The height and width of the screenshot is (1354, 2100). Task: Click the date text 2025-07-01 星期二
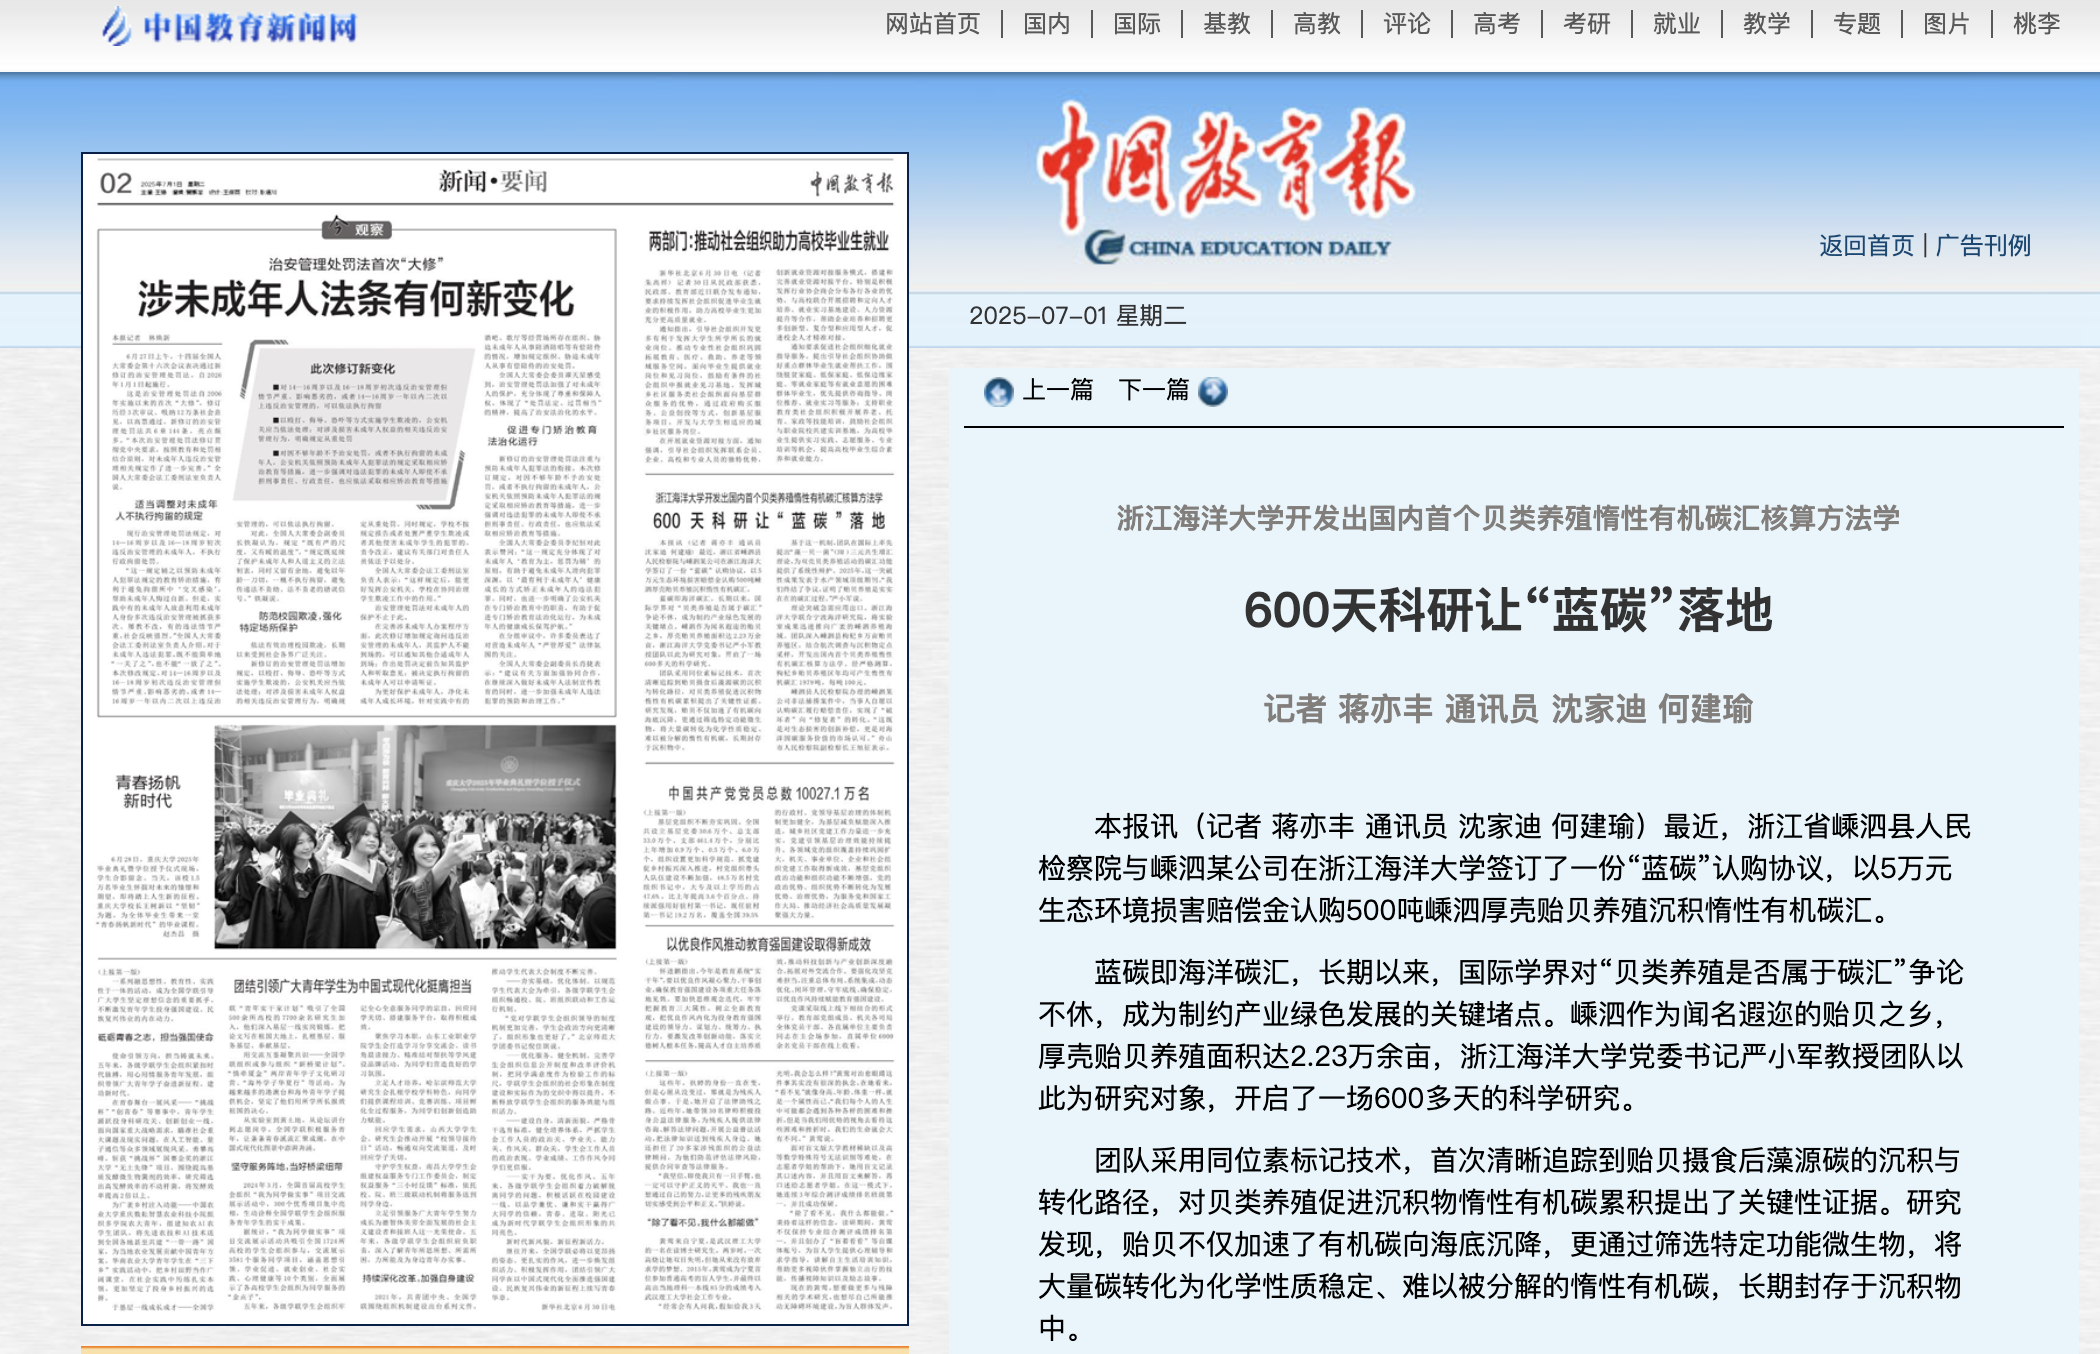tap(1077, 316)
